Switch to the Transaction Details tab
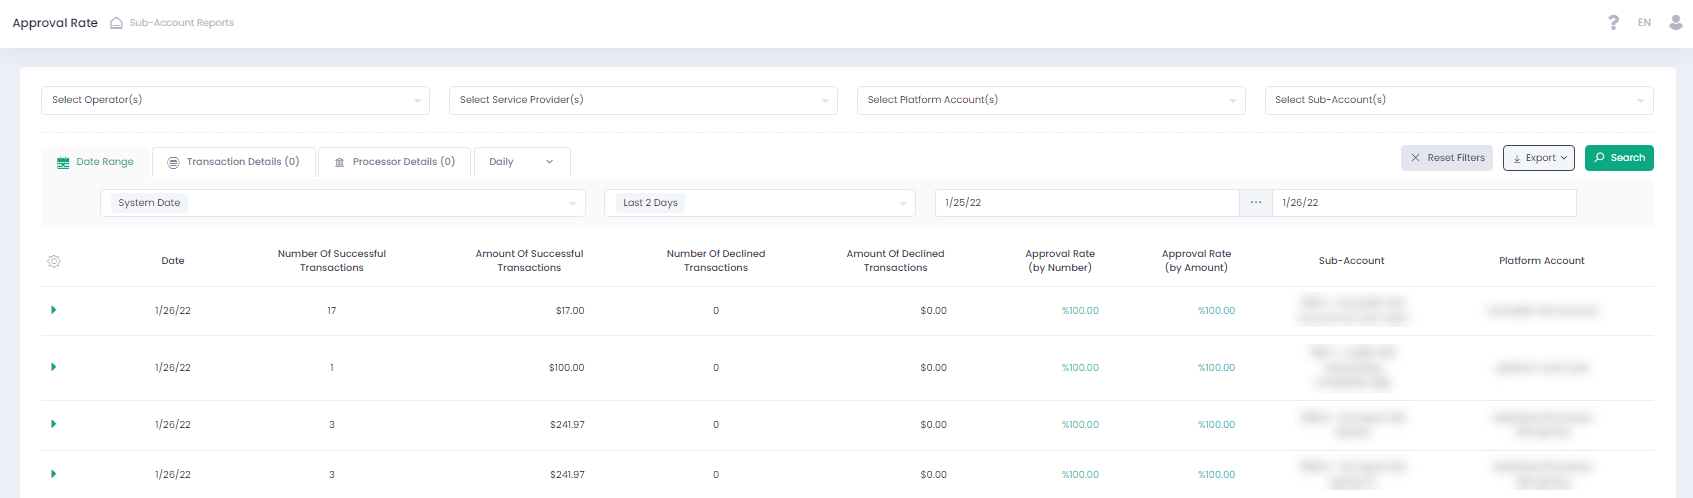The width and height of the screenshot is (1693, 498). pos(233,162)
